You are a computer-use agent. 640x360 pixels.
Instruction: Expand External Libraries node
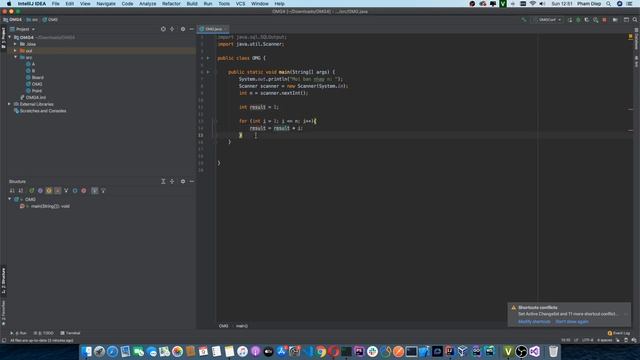pos(10,104)
